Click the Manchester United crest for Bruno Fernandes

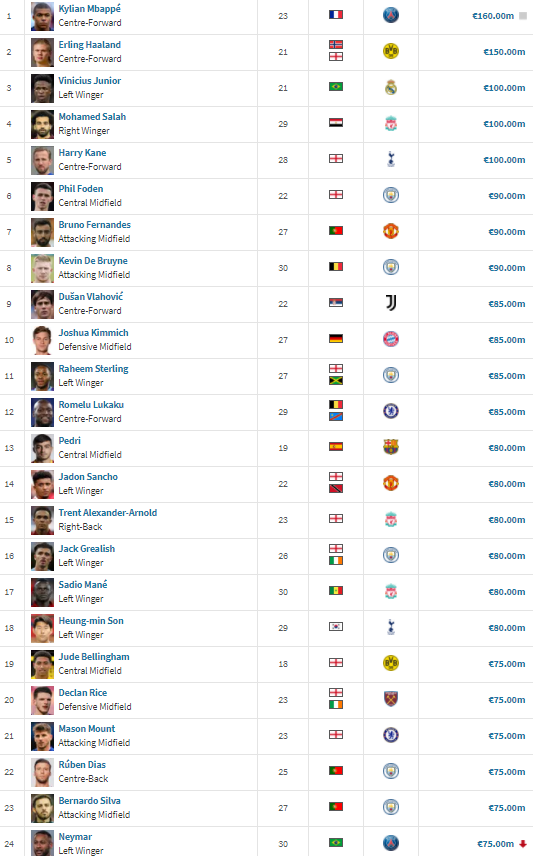pos(390,231)
